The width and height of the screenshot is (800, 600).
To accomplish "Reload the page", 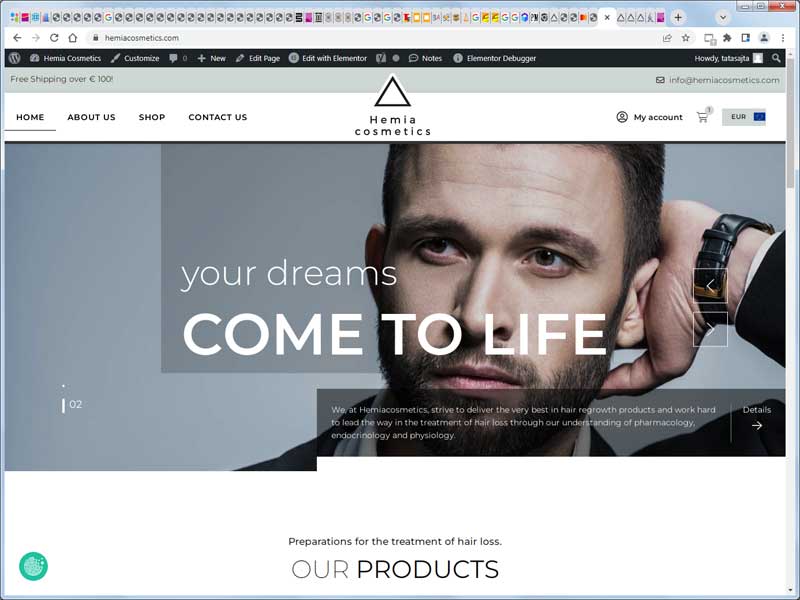I will 54,38.
